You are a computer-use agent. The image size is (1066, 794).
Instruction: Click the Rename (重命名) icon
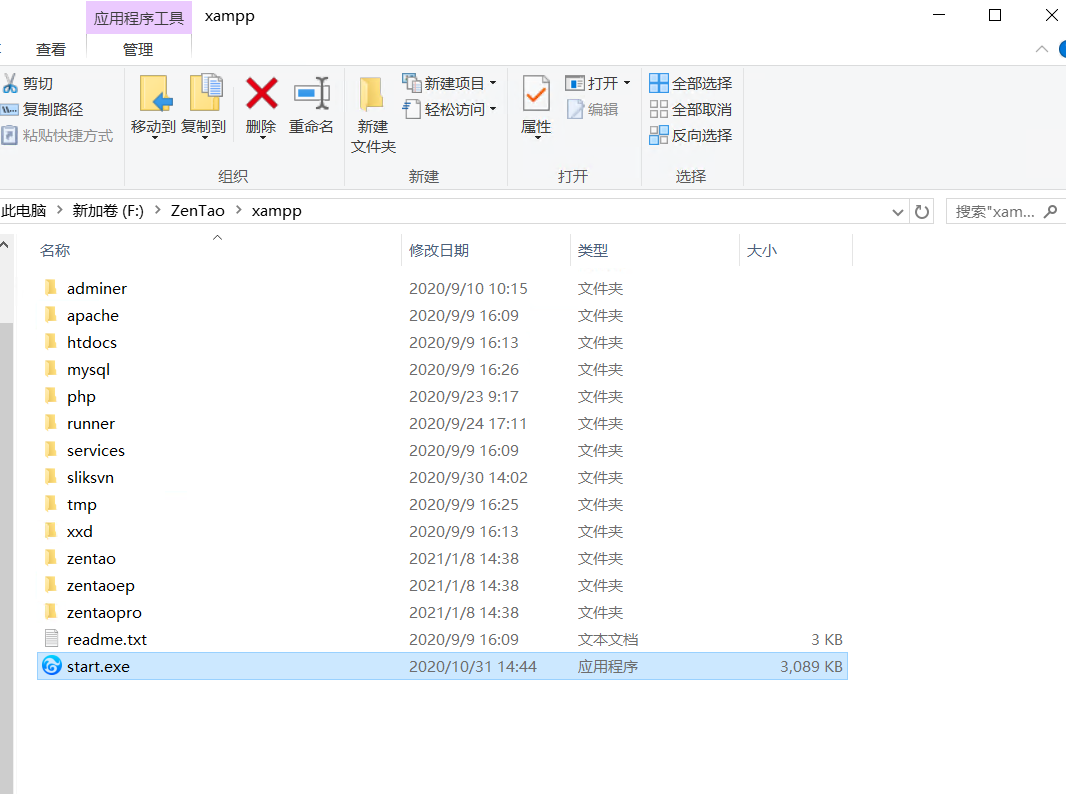pyautogui.click(x=311, y=94)
